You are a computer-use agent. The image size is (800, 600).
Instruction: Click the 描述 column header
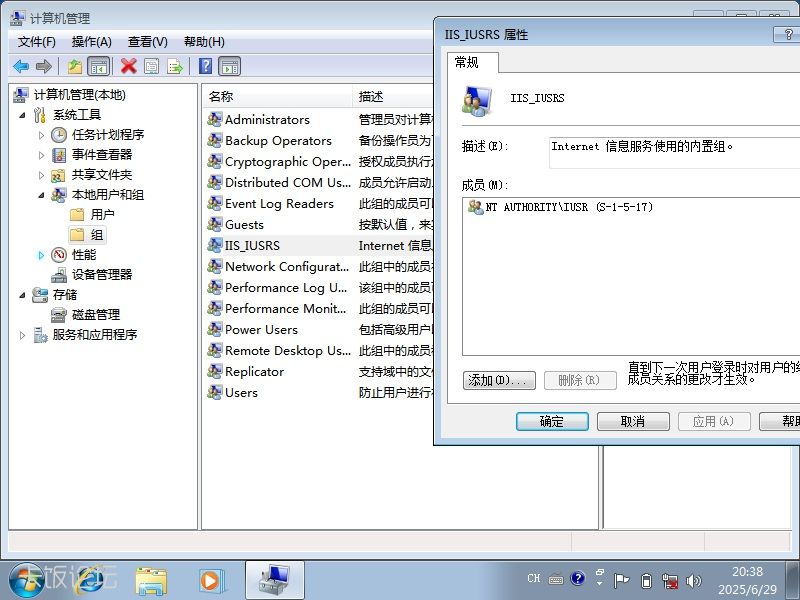point(393,96)
